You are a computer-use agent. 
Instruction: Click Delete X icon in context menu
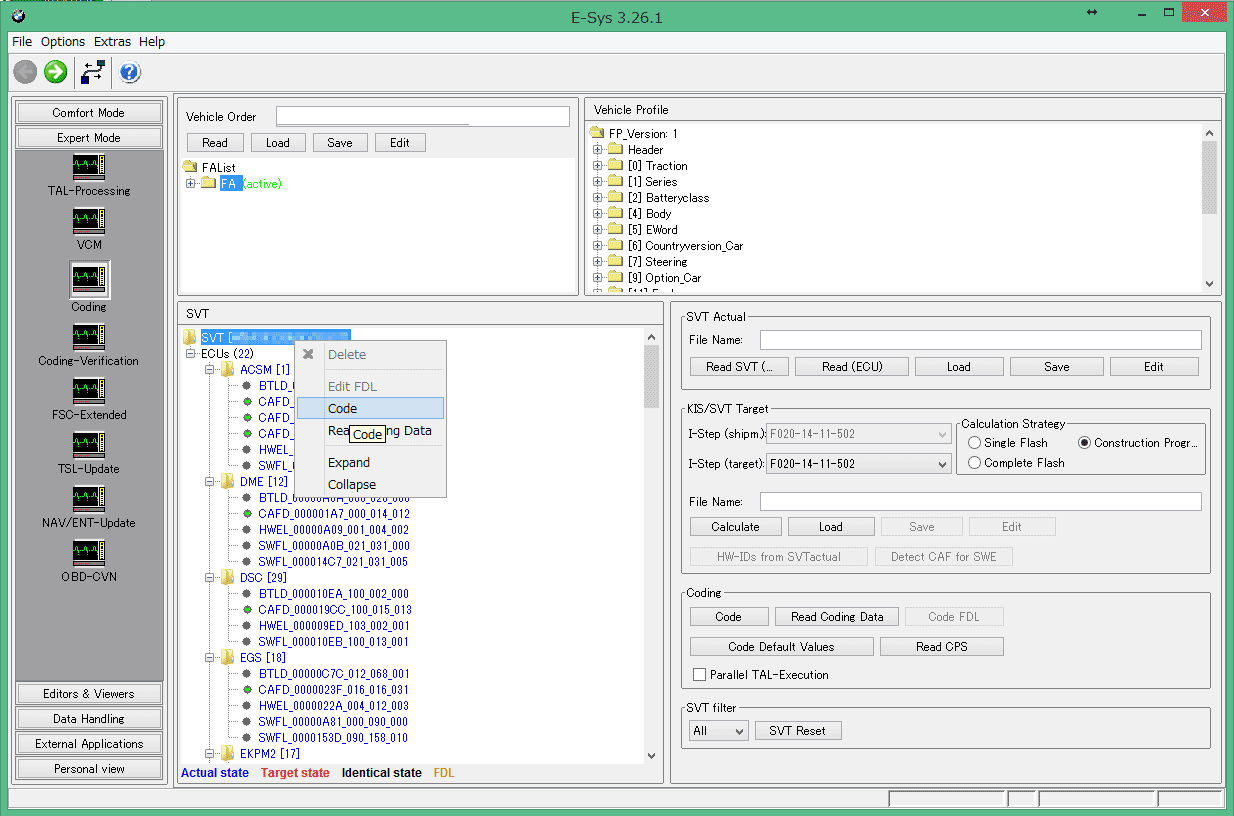308,354
